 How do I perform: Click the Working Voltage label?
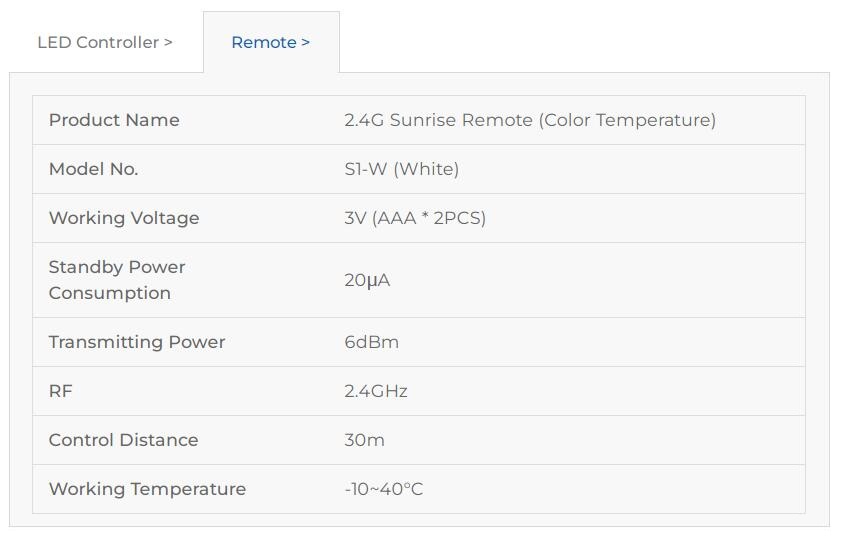tap(124, 218)
